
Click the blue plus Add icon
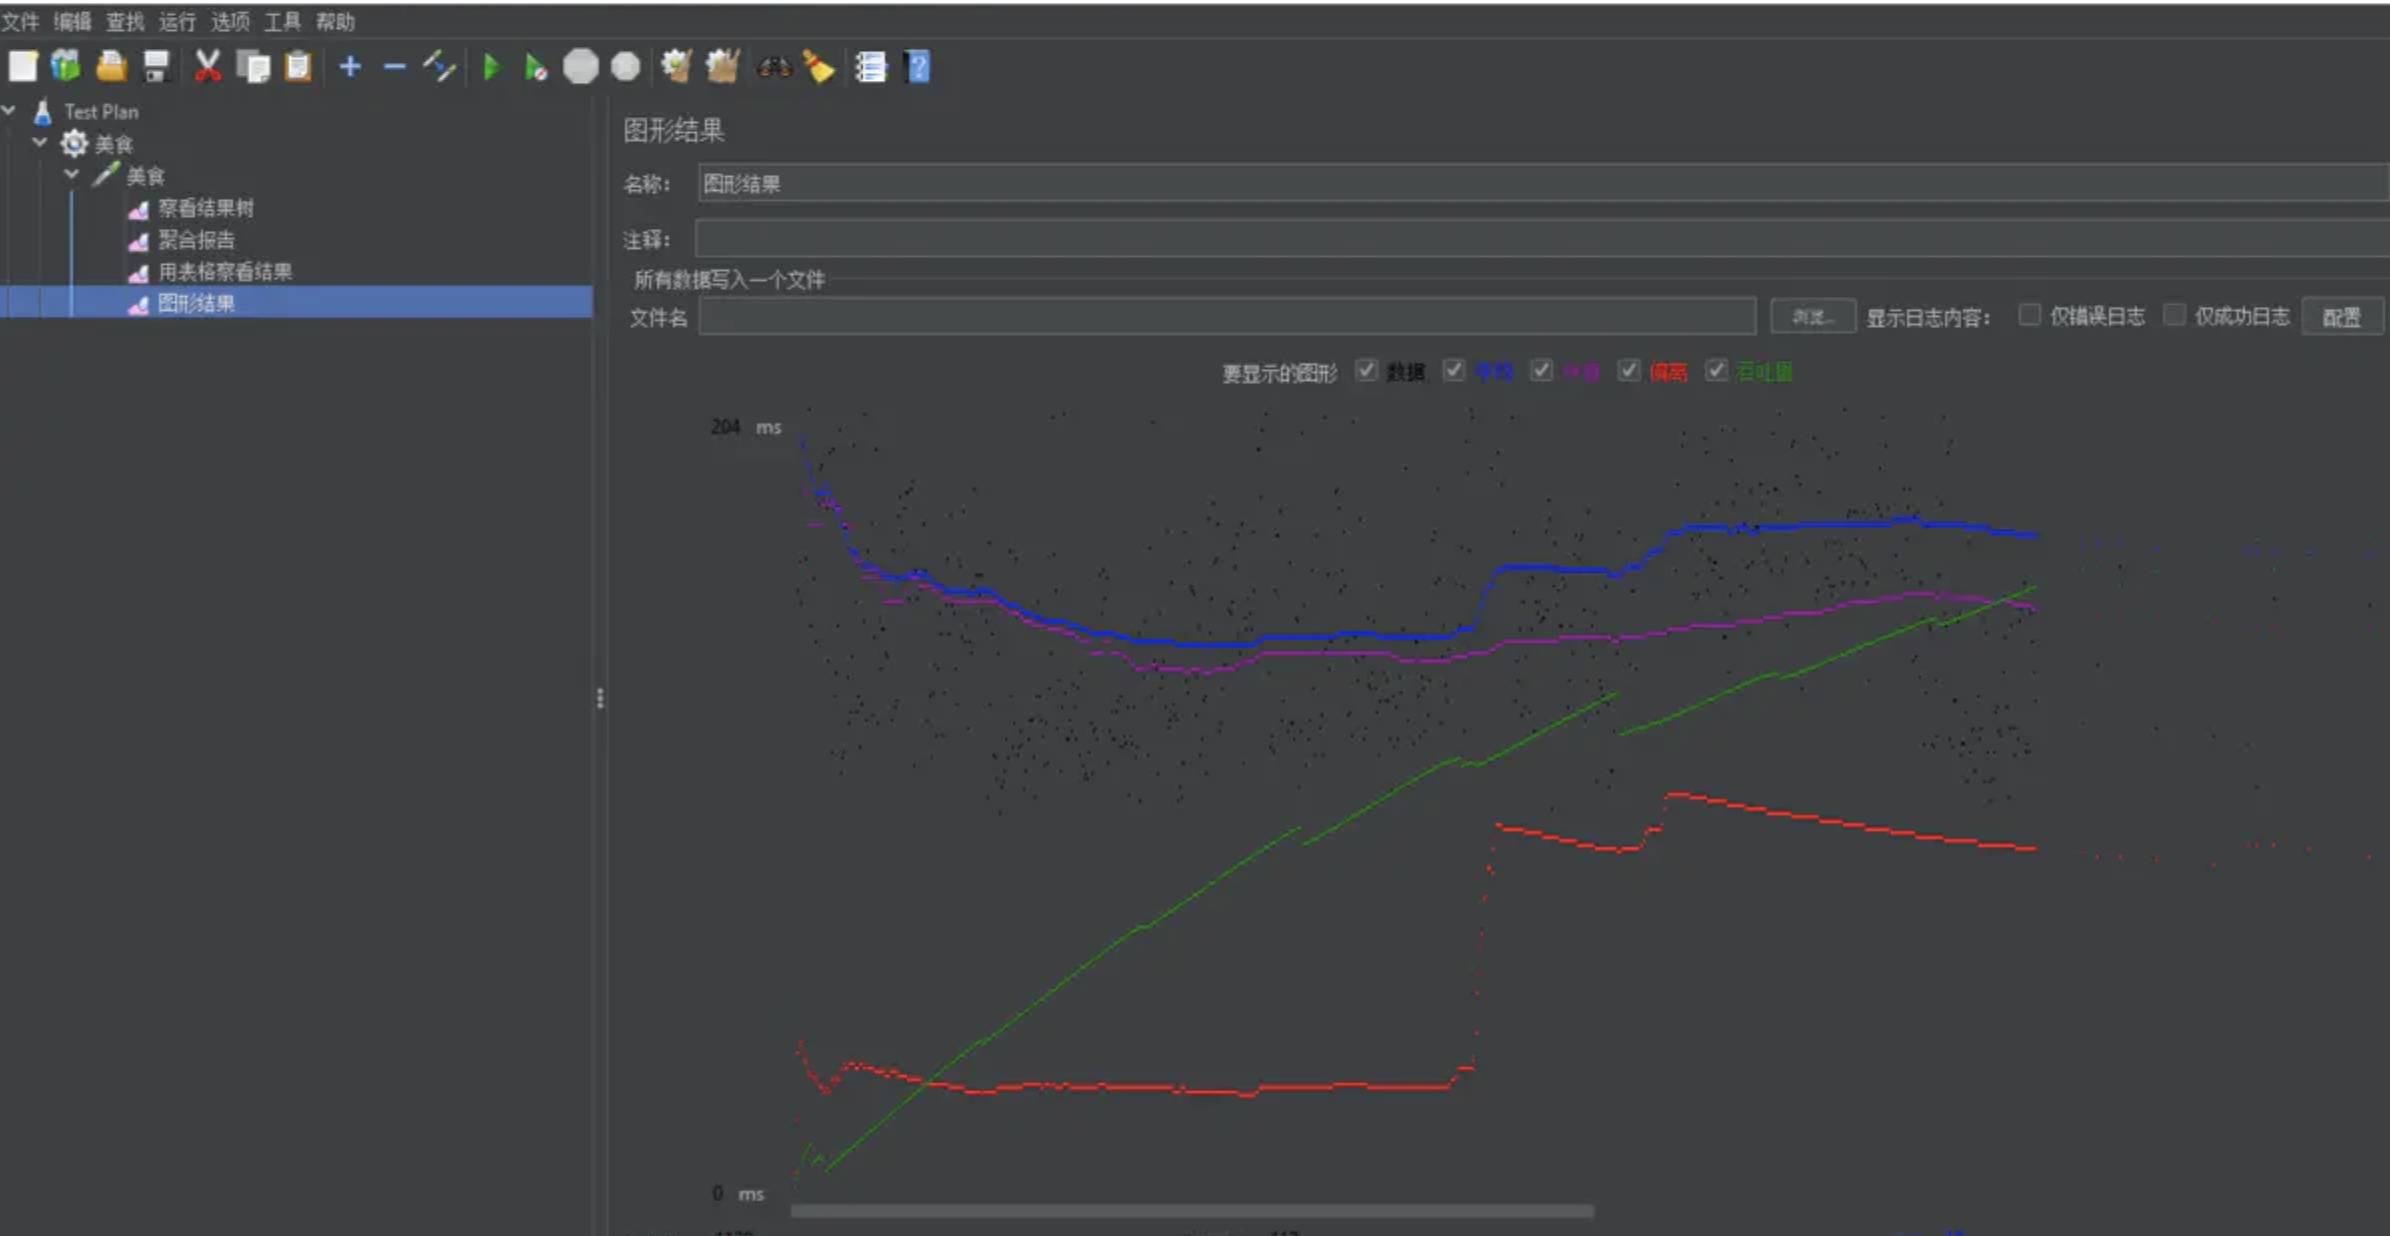point(350,67)
